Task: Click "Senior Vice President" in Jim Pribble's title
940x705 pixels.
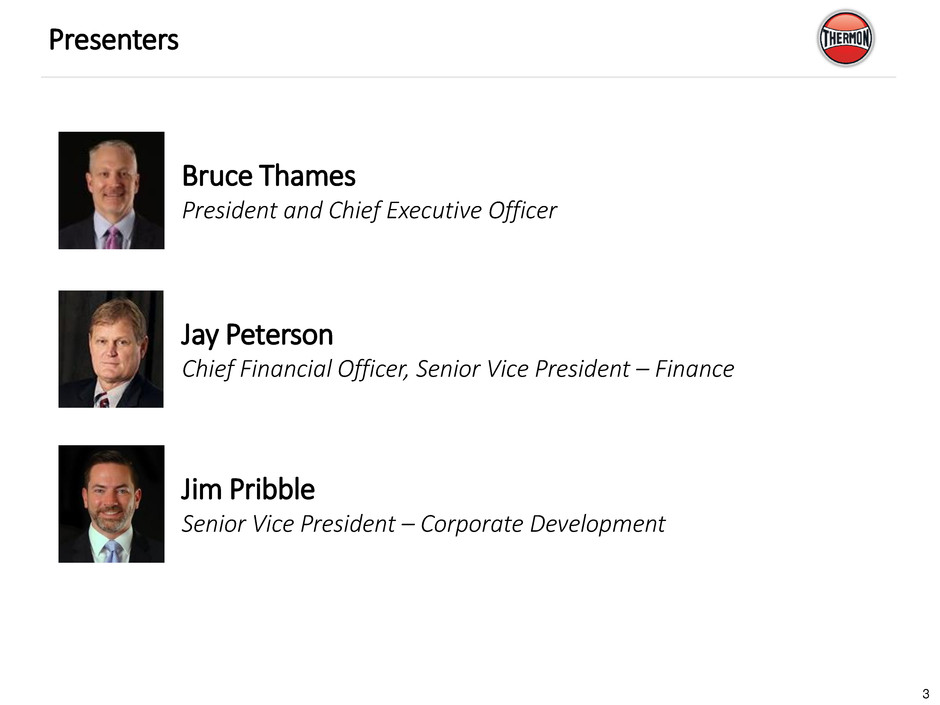Action: (x=288, y=524)
